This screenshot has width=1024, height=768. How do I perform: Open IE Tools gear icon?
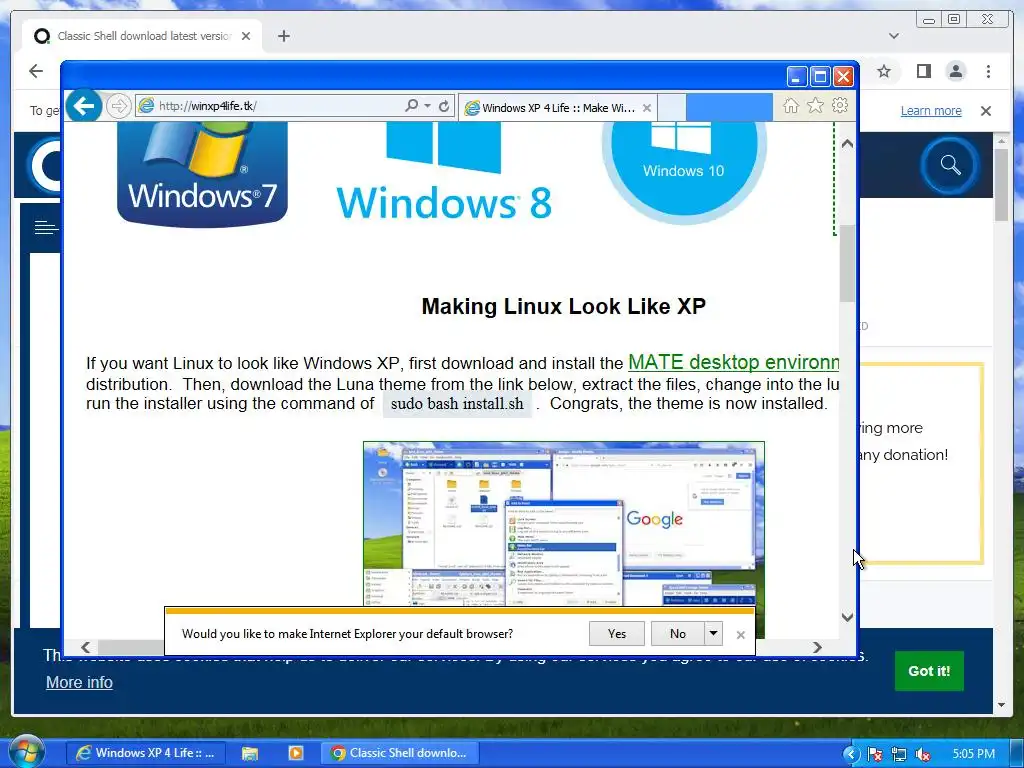click(x=840, y=105)
